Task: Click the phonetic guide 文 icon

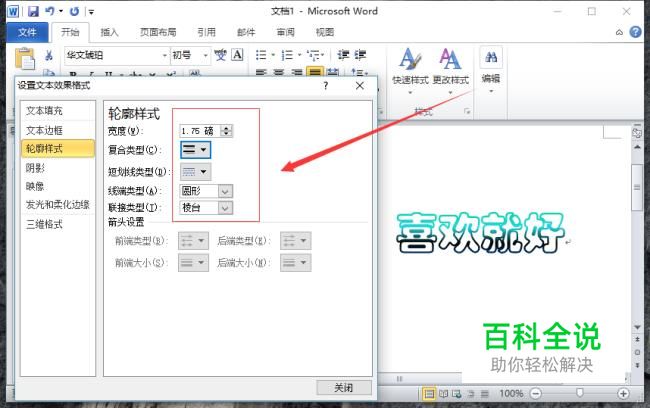Action: tap(221, 55)
